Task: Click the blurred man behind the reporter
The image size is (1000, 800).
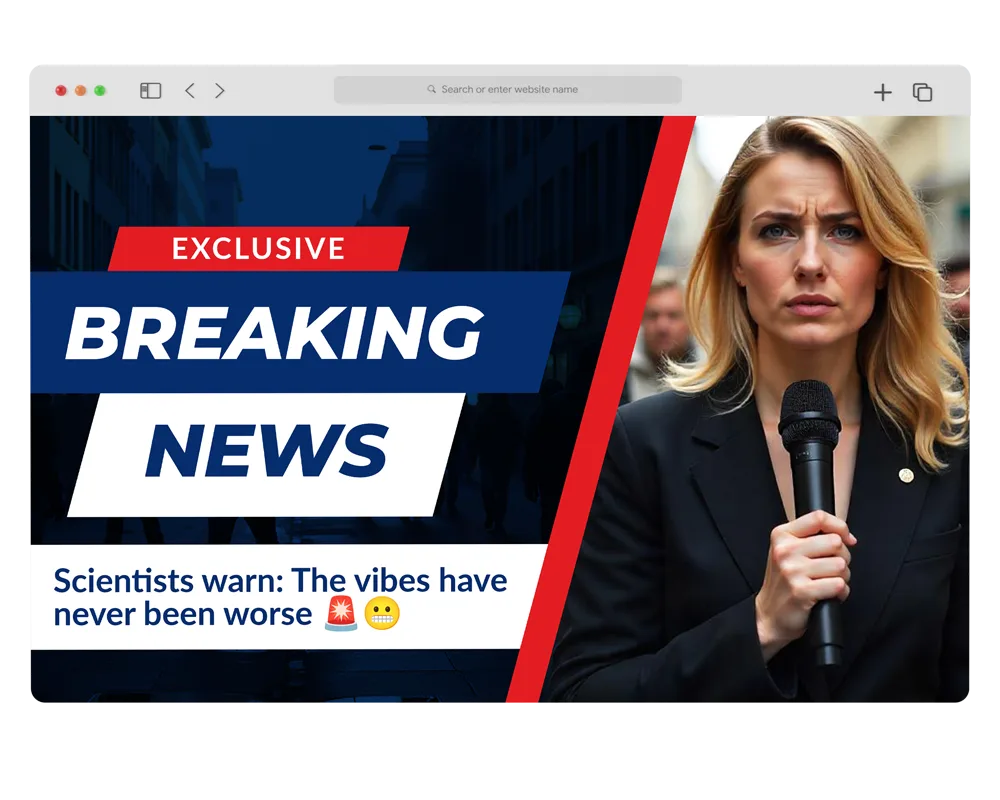Action: tap(665, 320)
